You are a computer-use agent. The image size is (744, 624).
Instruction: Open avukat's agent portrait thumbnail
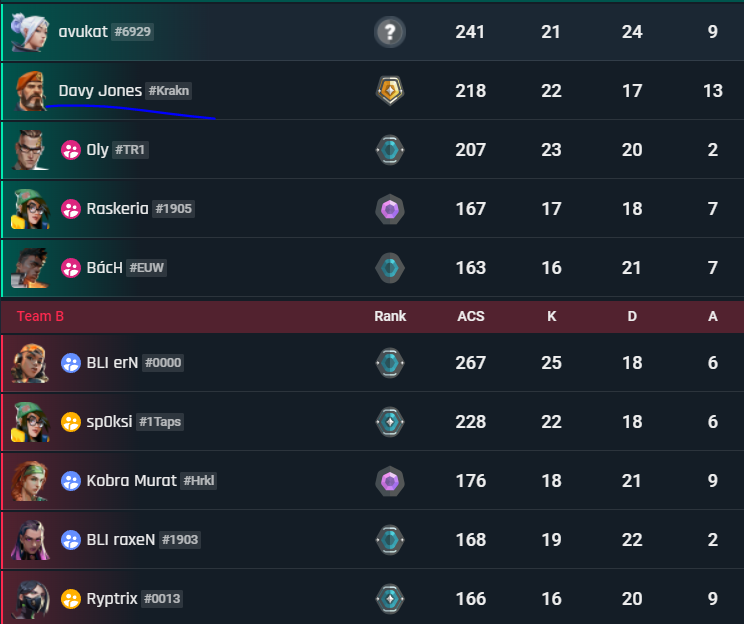tap(29, 32)
